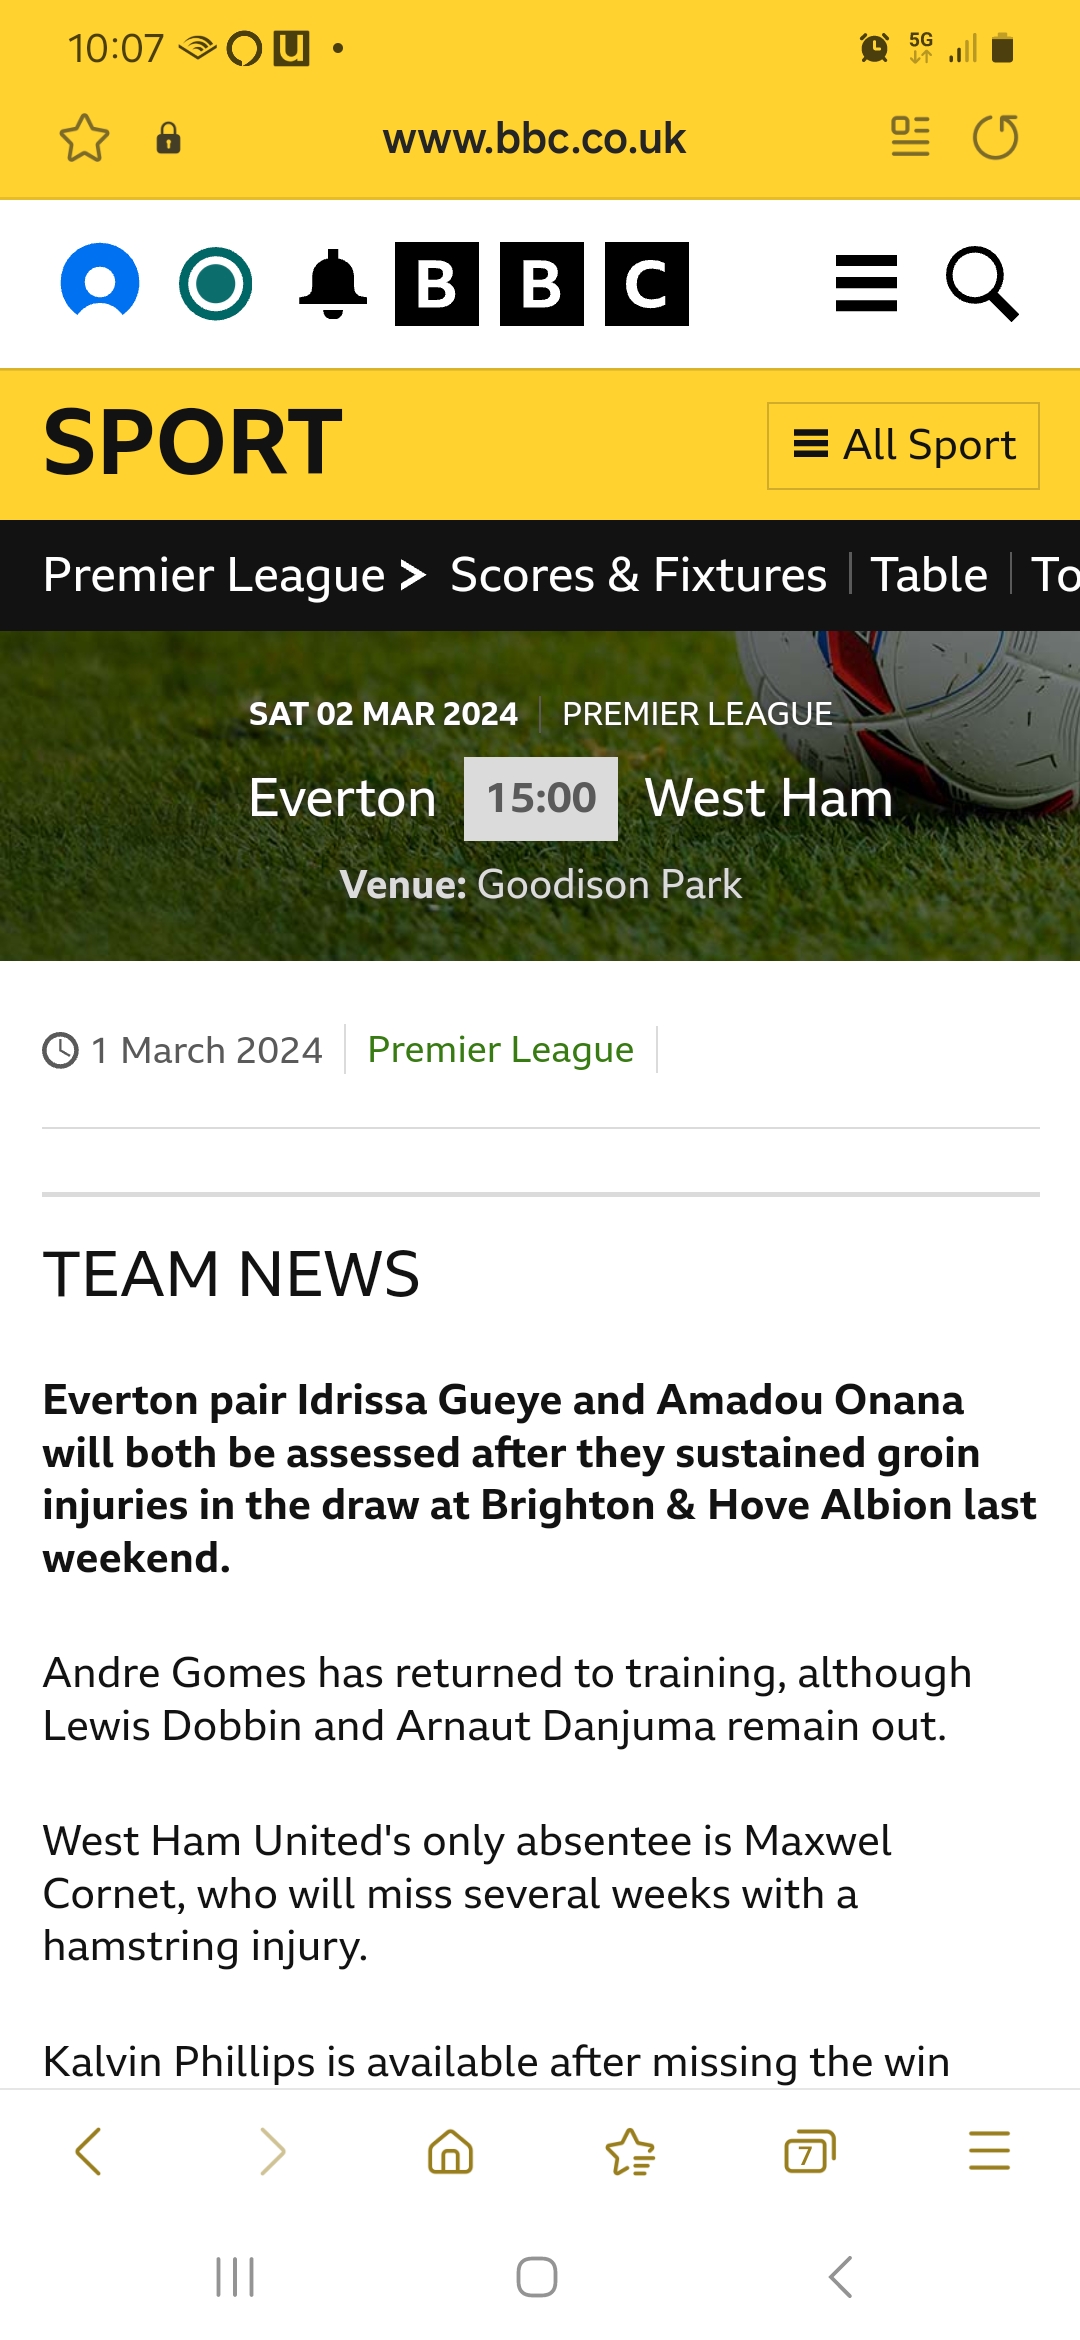
Task: Open the BBC search magnifier
Action: pos(982,284)
